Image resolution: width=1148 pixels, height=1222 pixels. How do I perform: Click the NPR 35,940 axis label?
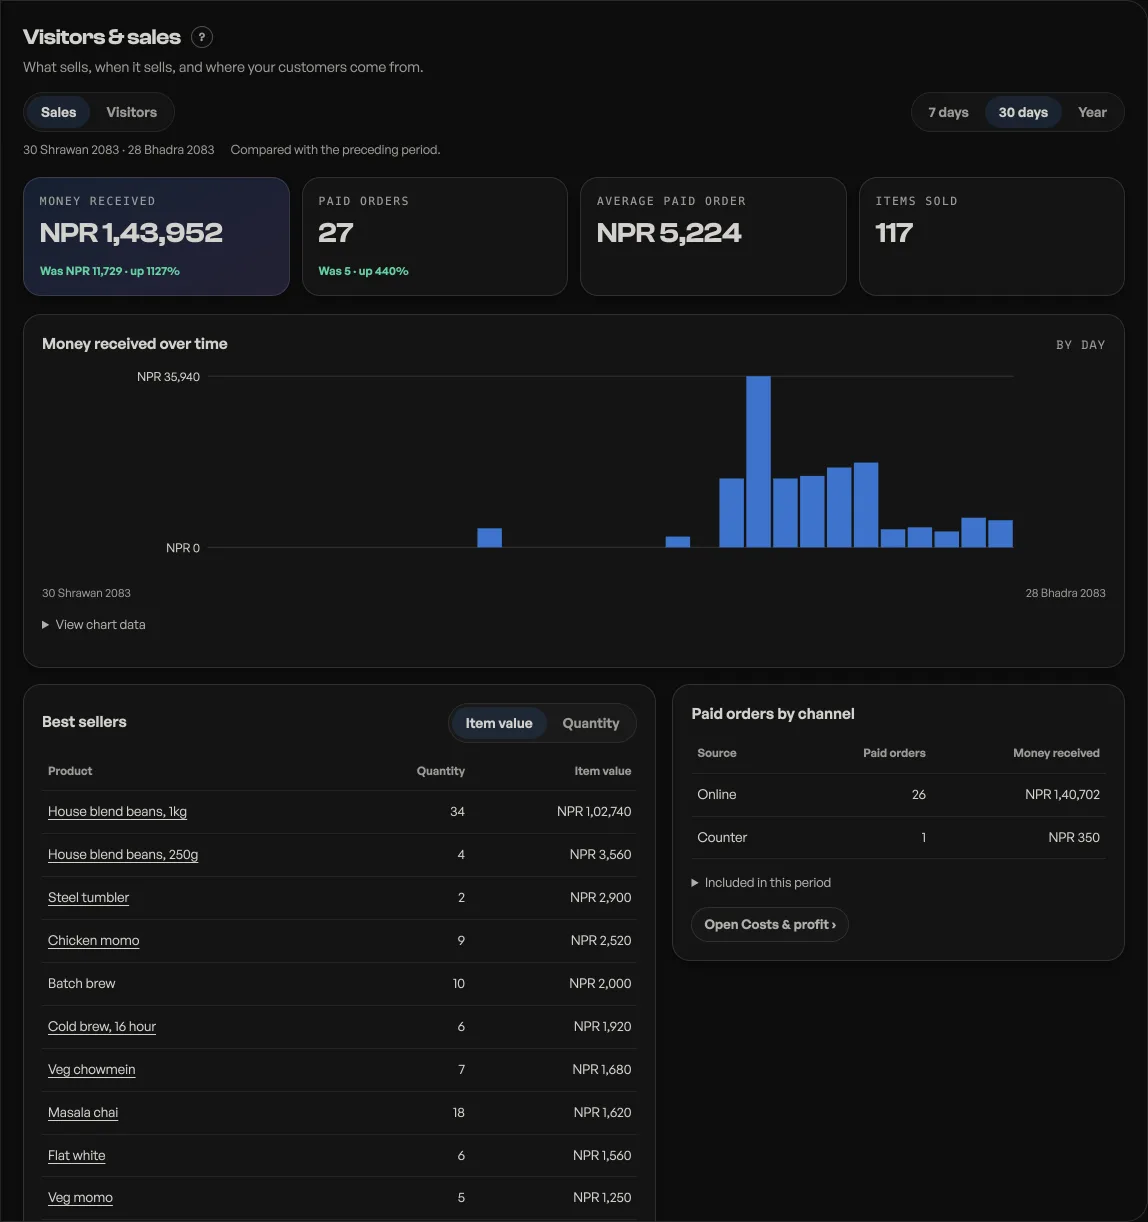click(168, 377)
